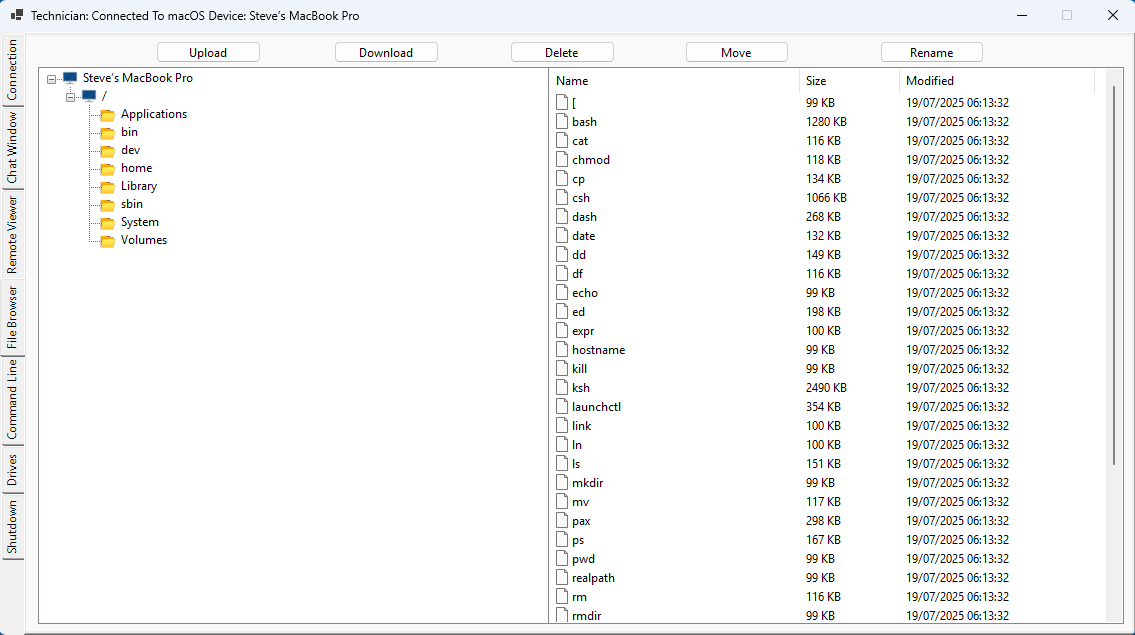Select the File Browser tab
Image resolution: width=1135 pixels, height=635 pixels.
[12, 317]
